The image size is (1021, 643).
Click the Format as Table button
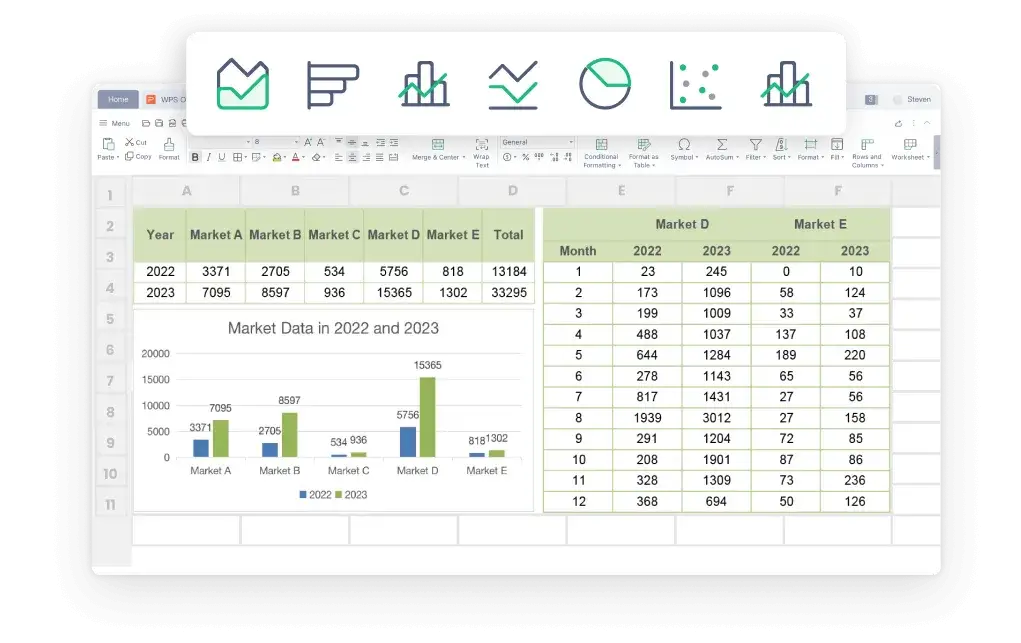(x=644, y=150)
